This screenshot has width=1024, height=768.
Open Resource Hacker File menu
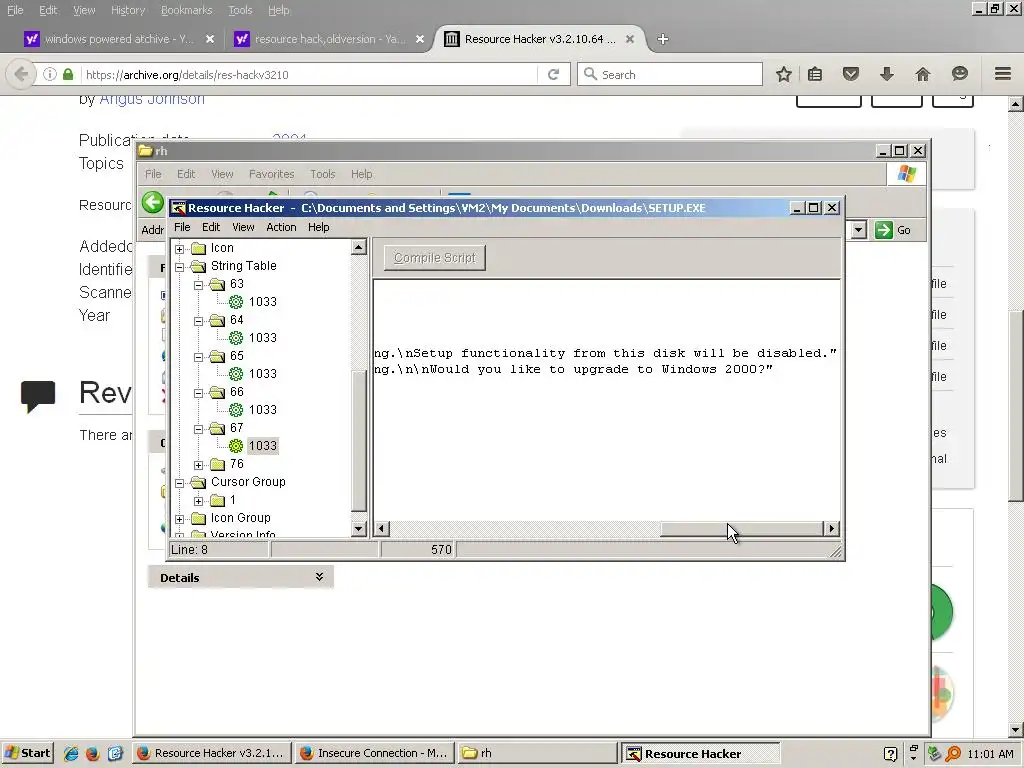tap(182, 227)
